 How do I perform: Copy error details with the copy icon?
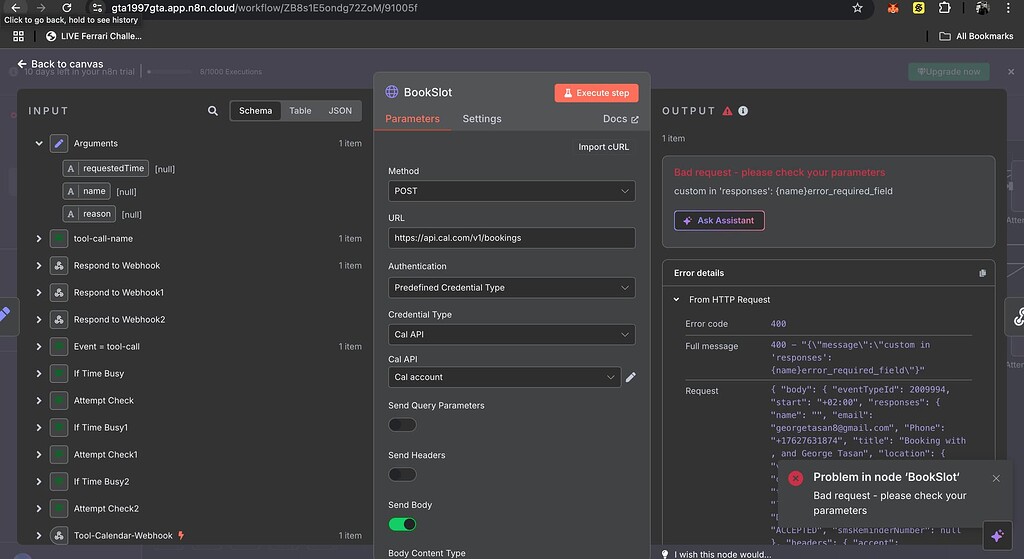click(x=982, y=273)
